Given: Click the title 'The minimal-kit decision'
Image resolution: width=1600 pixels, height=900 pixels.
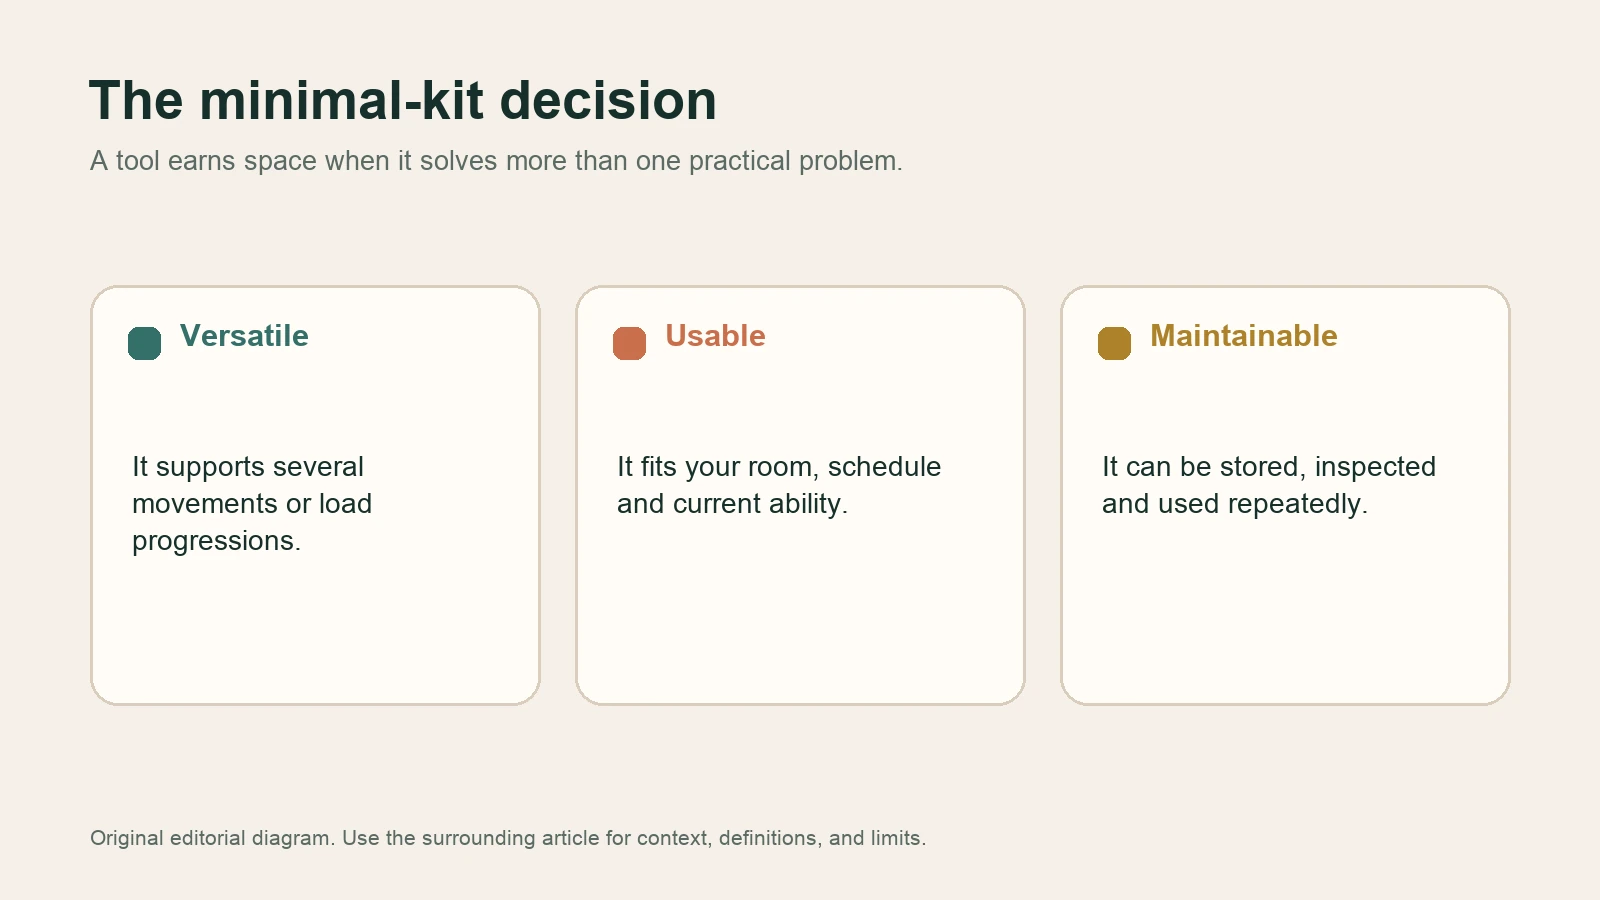Looking at the screenshot, I should point(403,101).
